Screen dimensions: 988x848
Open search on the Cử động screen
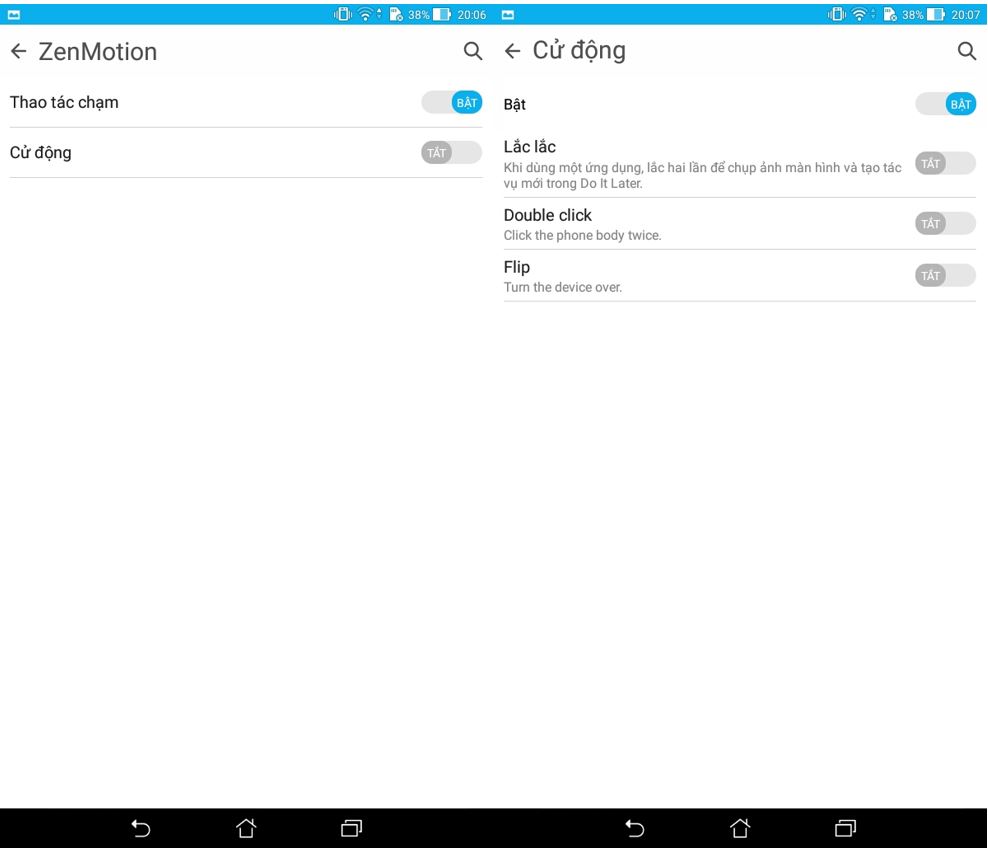pos(967,51)
